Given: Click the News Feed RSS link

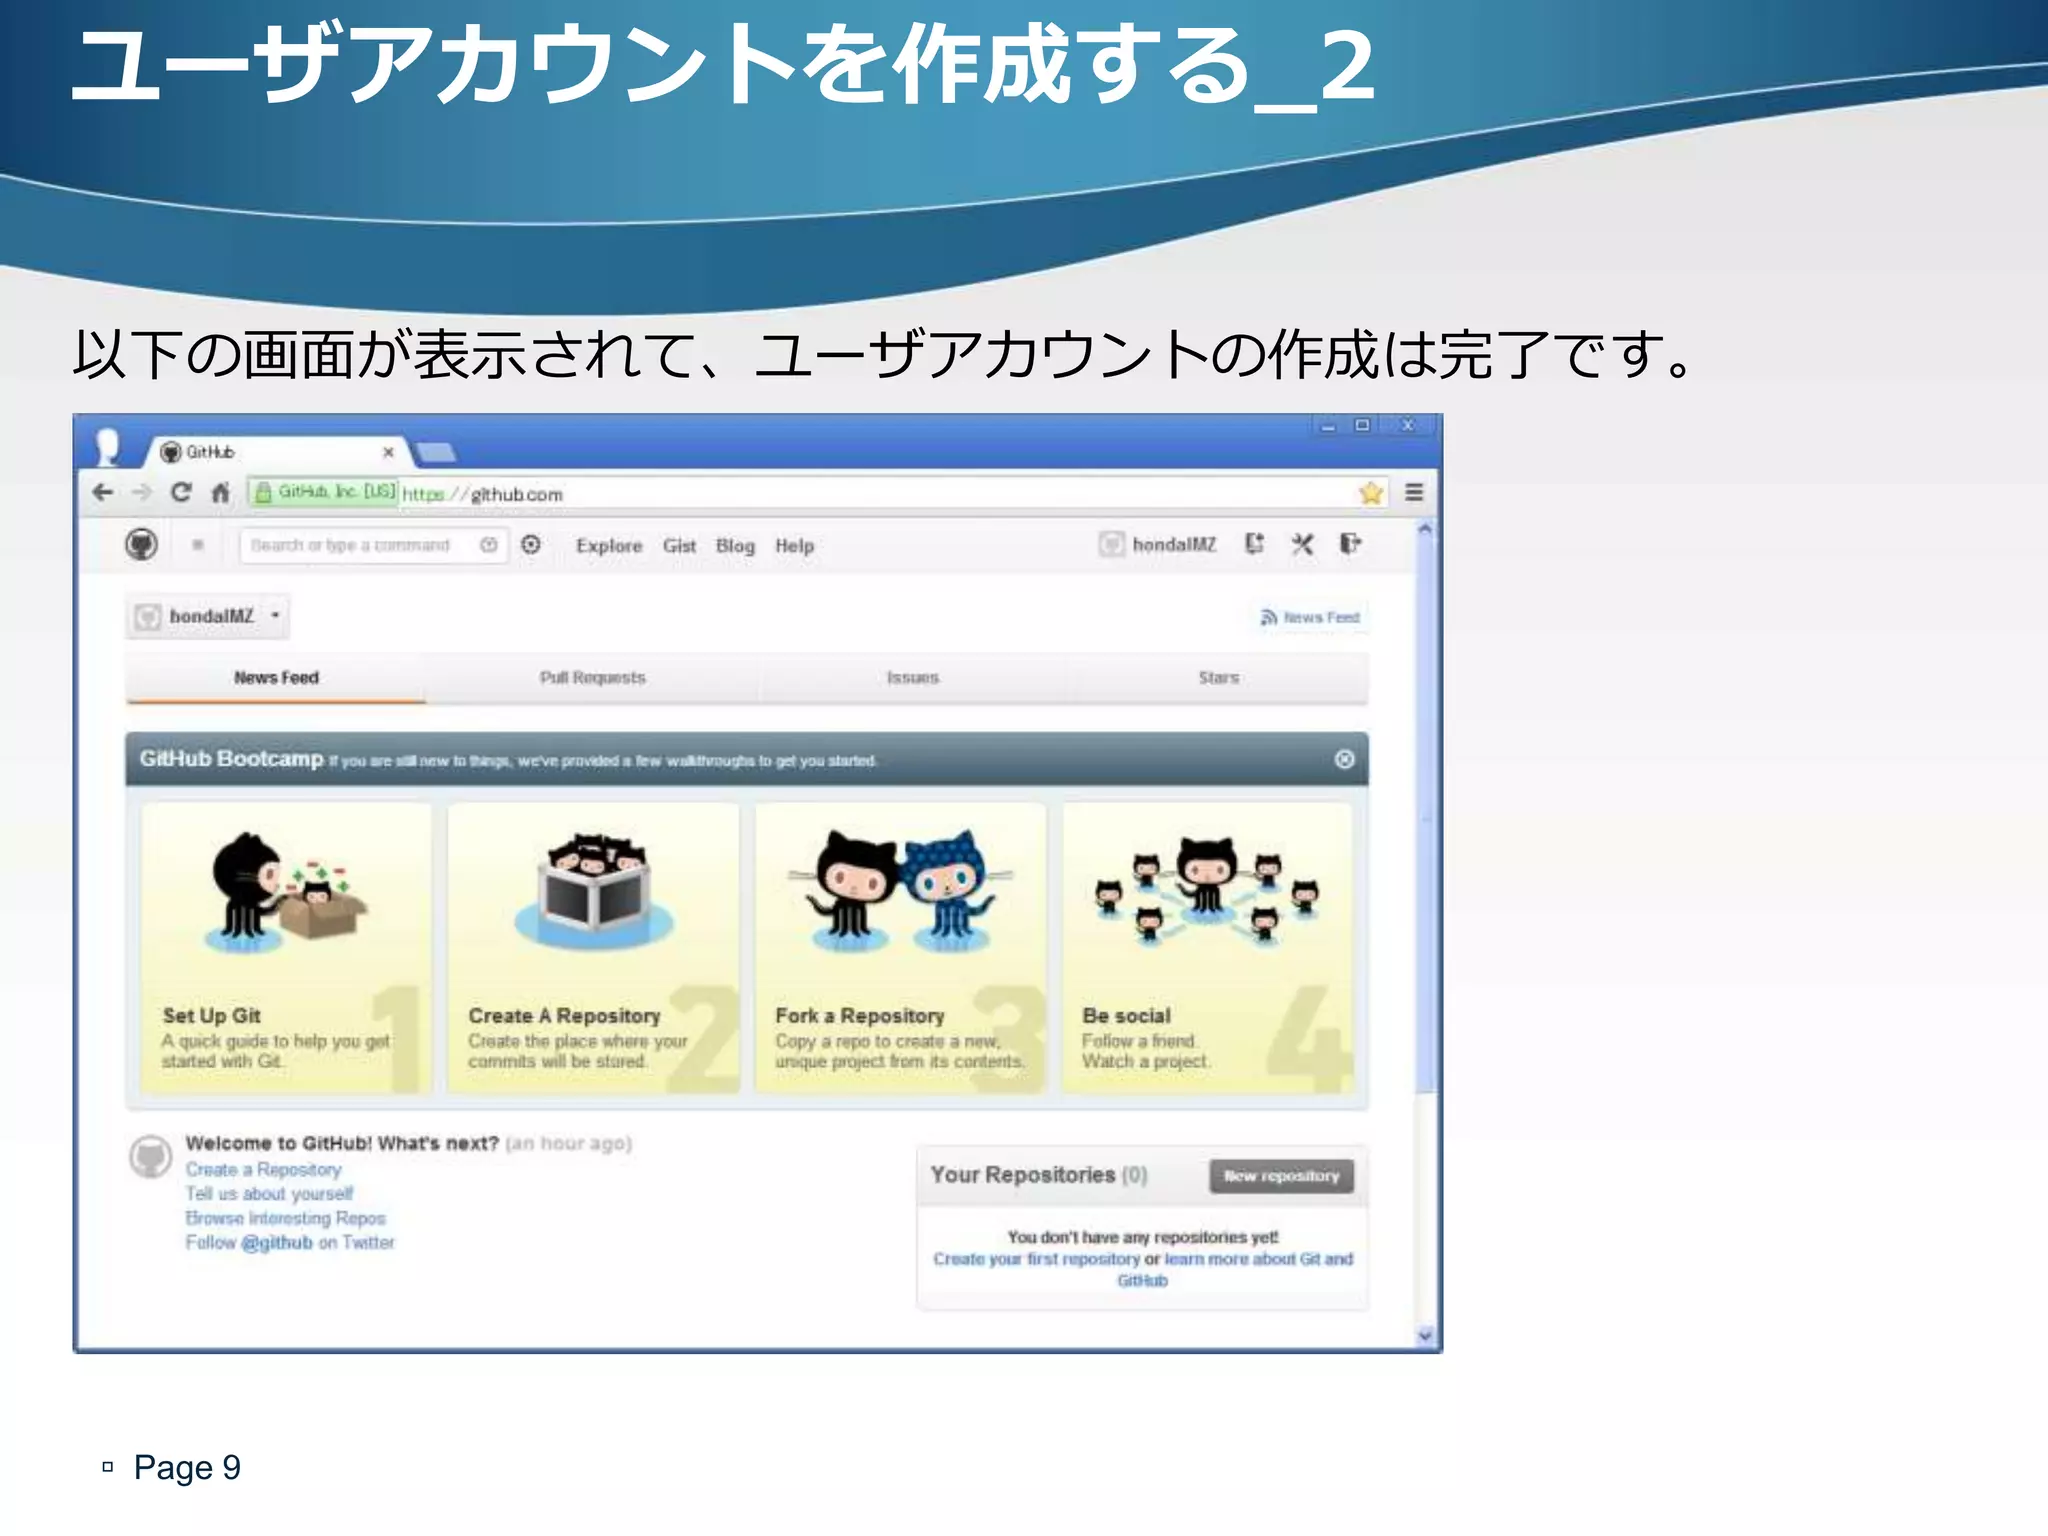Looking at the screenshot, I should [1311, 617].
